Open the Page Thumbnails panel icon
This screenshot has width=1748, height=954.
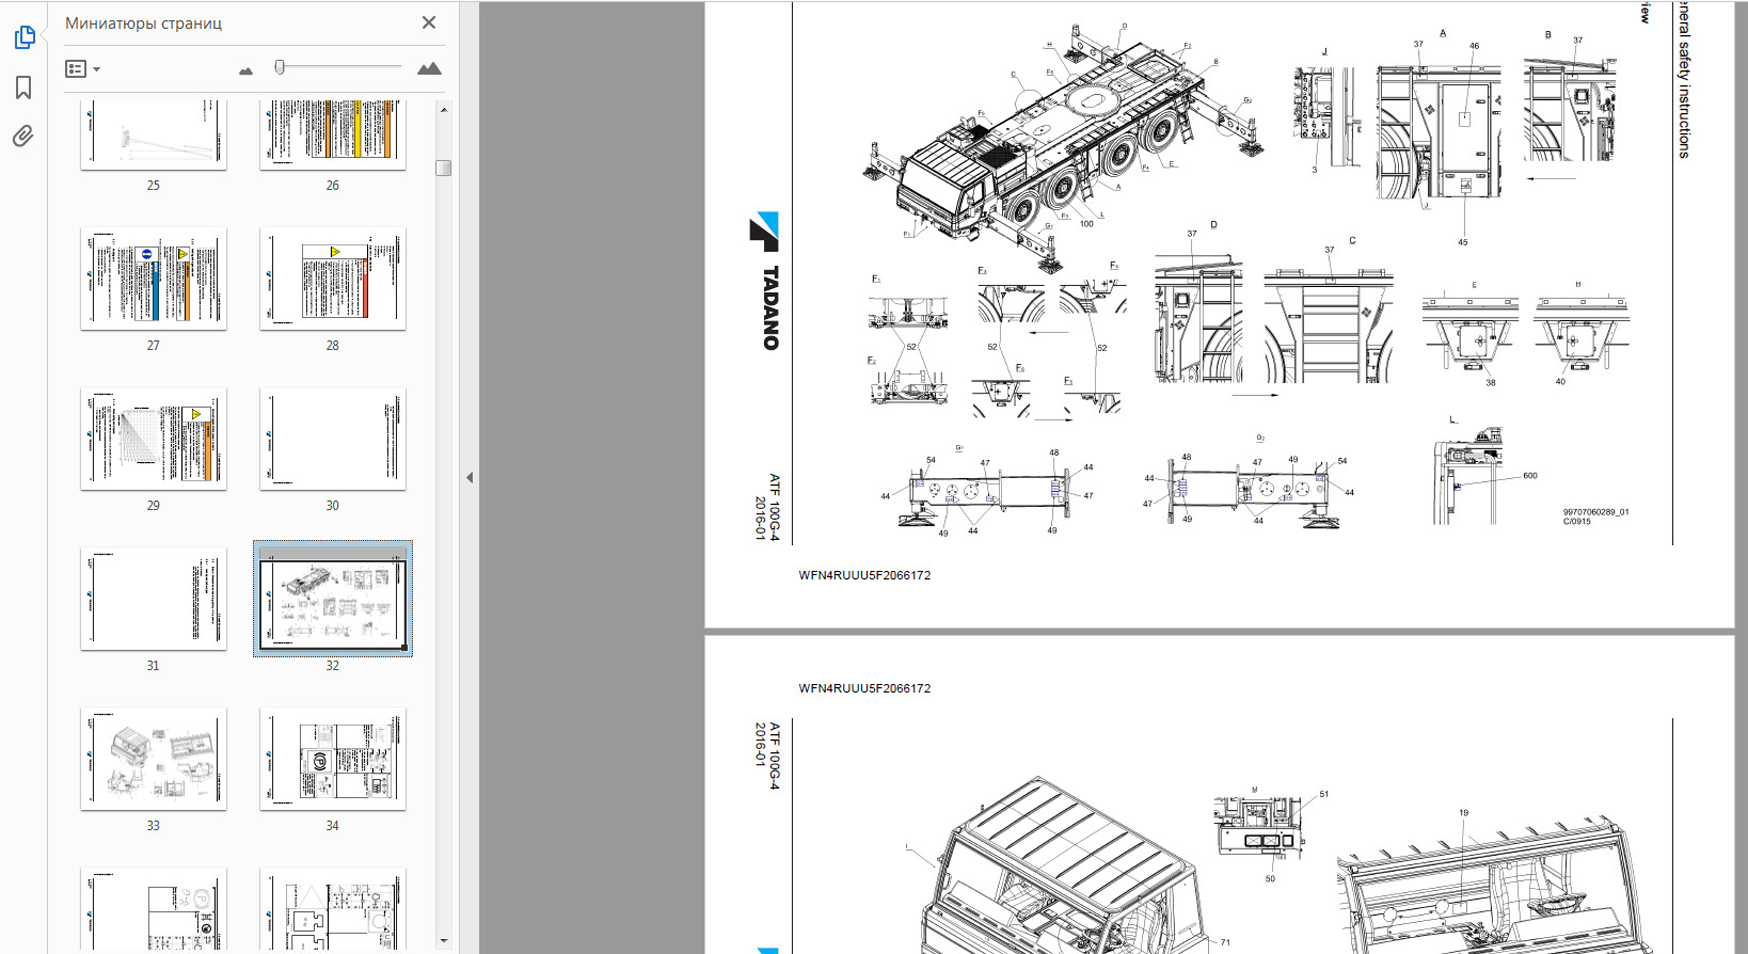[x=24, y=38]
